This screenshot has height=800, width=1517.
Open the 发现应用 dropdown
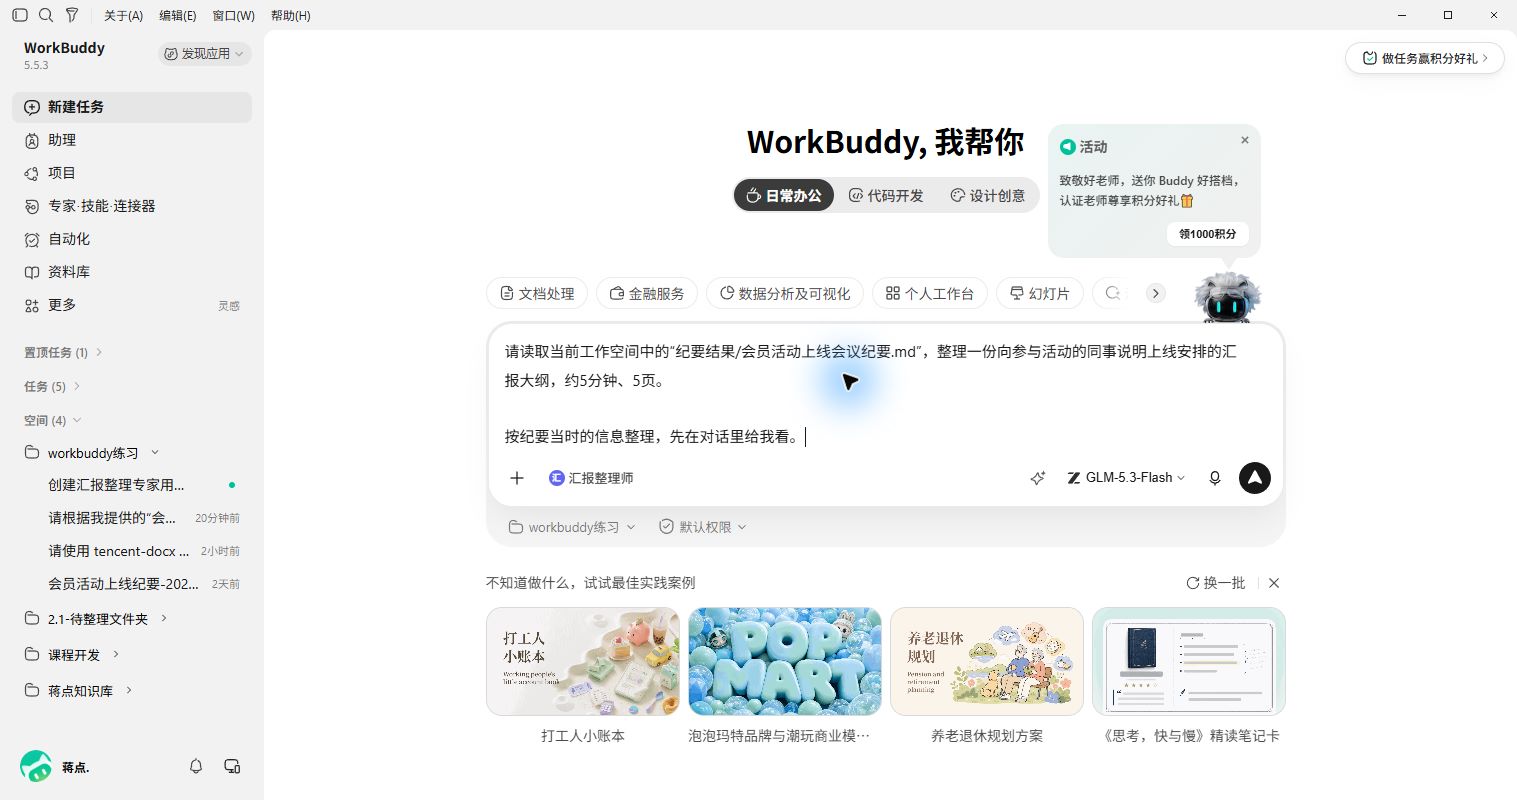pyautogui.click(x=204, y=54)
